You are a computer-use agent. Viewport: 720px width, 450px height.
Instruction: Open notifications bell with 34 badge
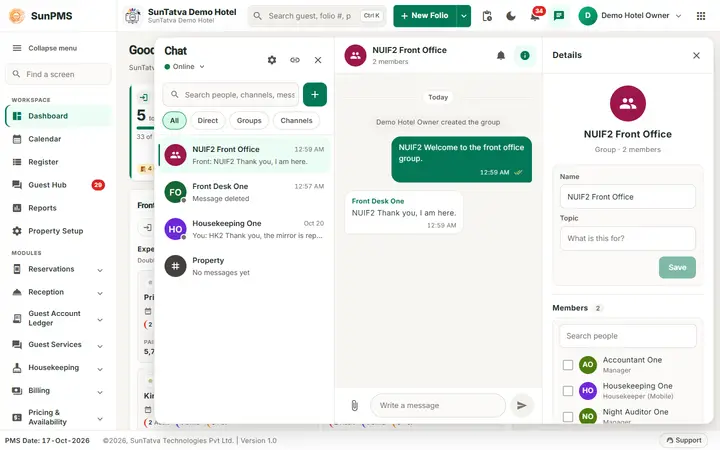click(535, 15)
